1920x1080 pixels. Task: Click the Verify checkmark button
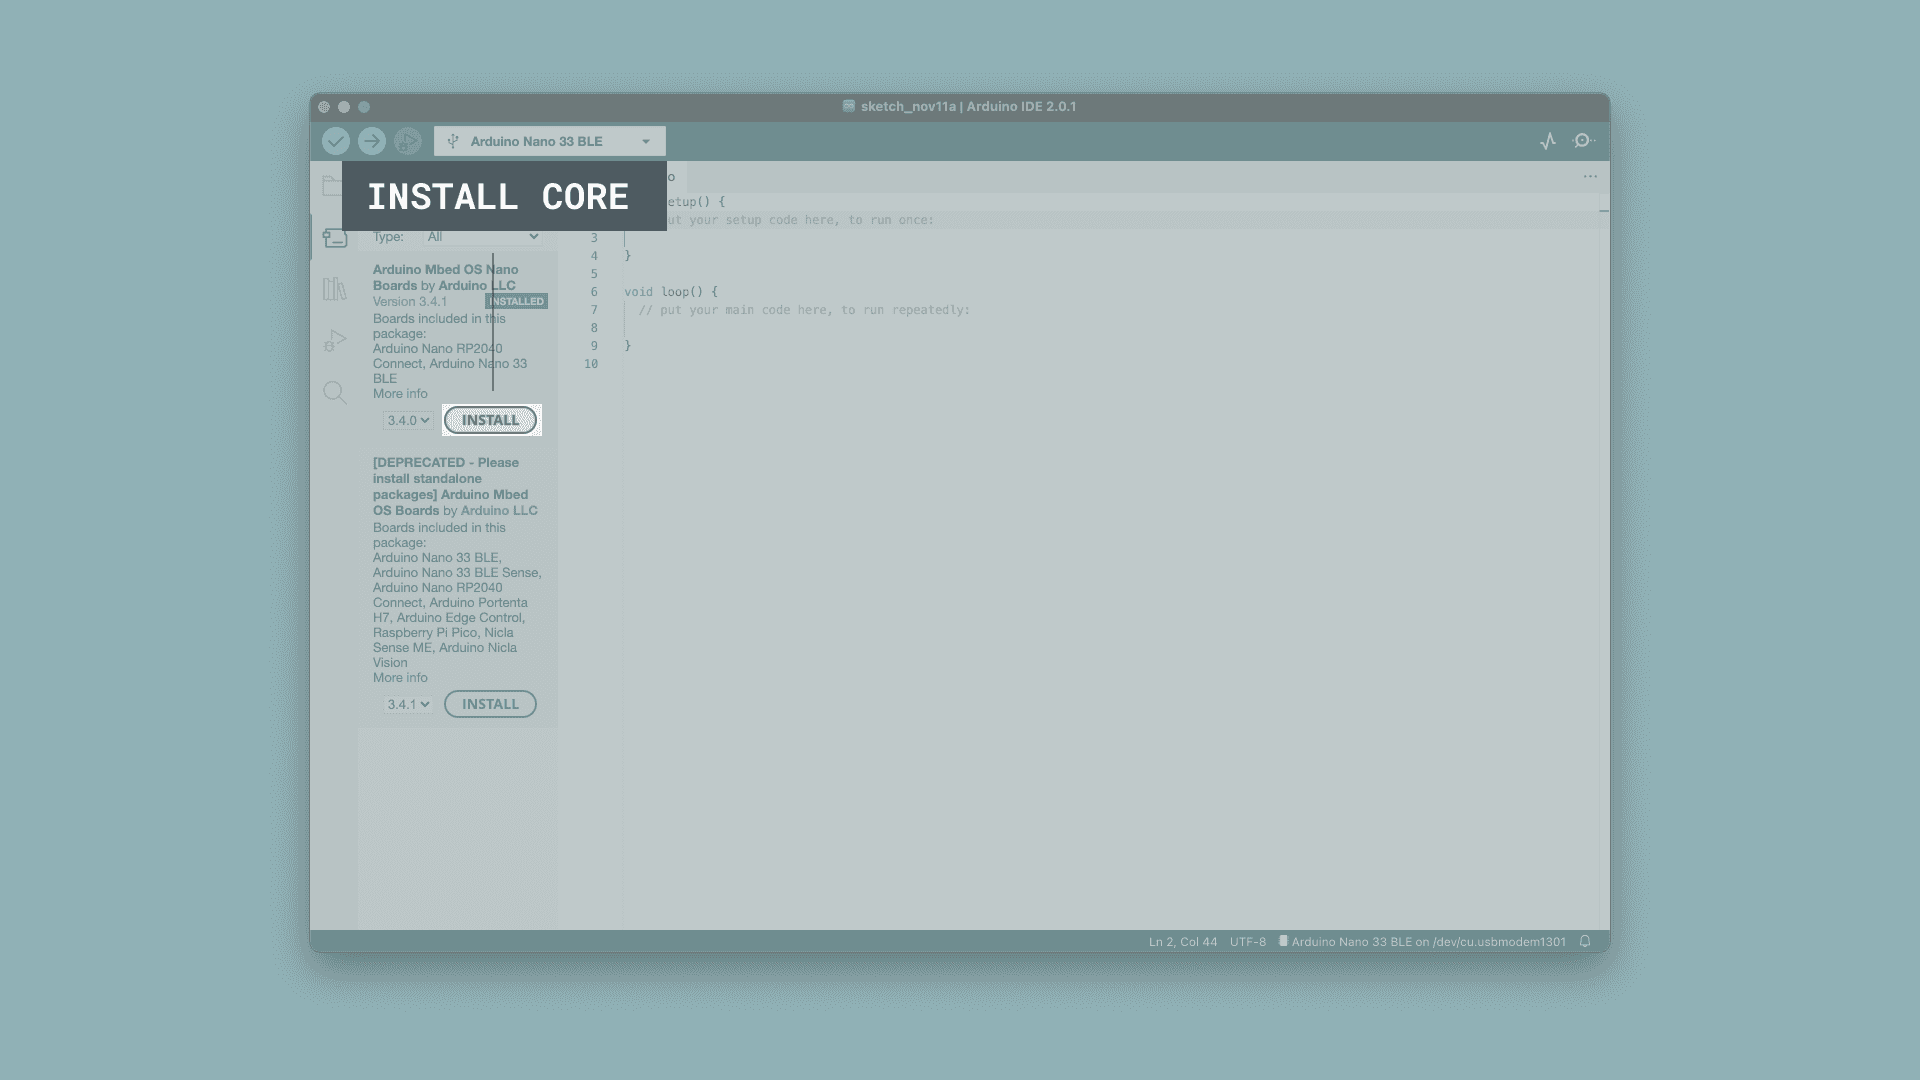tap(336, 141)
